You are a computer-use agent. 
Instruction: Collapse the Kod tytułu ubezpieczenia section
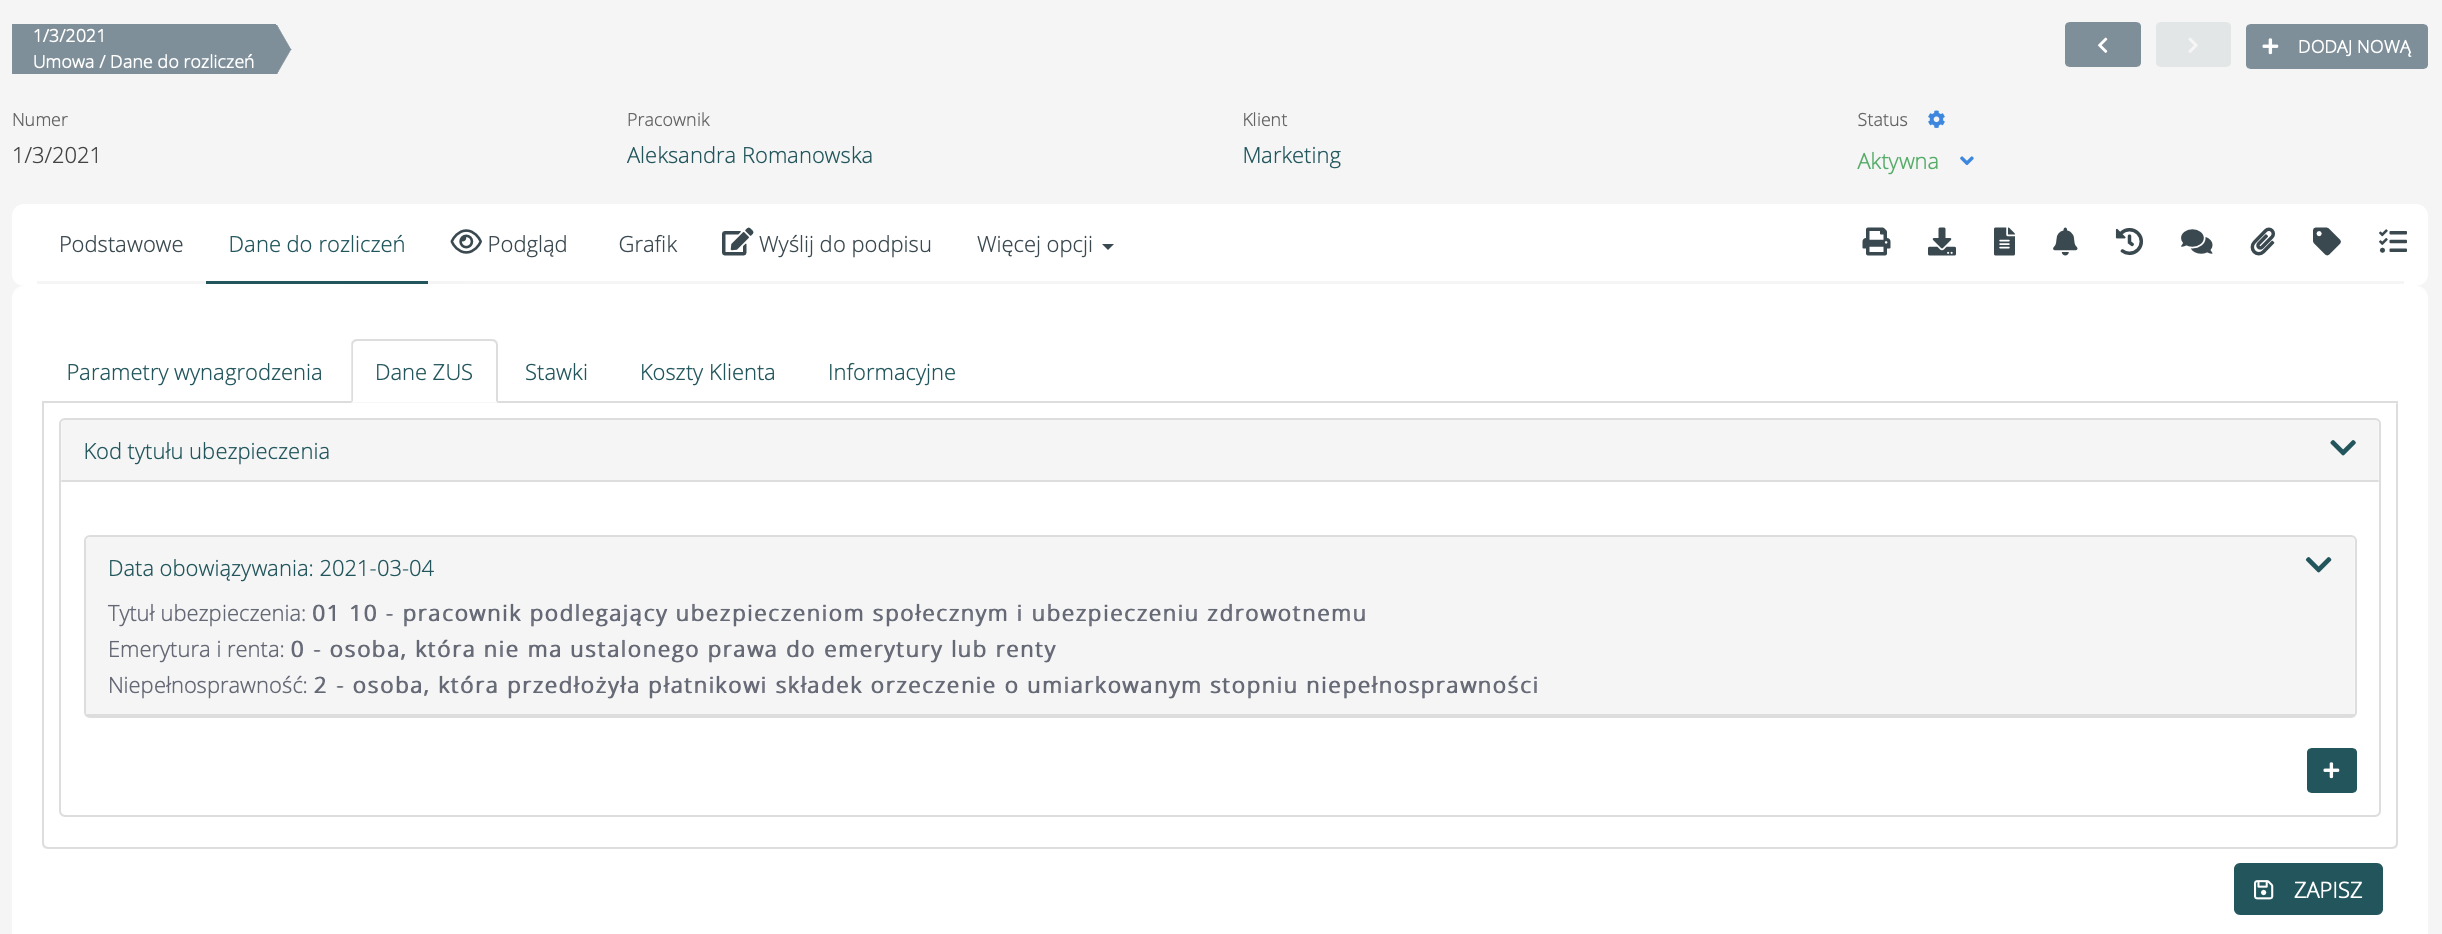click(2342, 448)
